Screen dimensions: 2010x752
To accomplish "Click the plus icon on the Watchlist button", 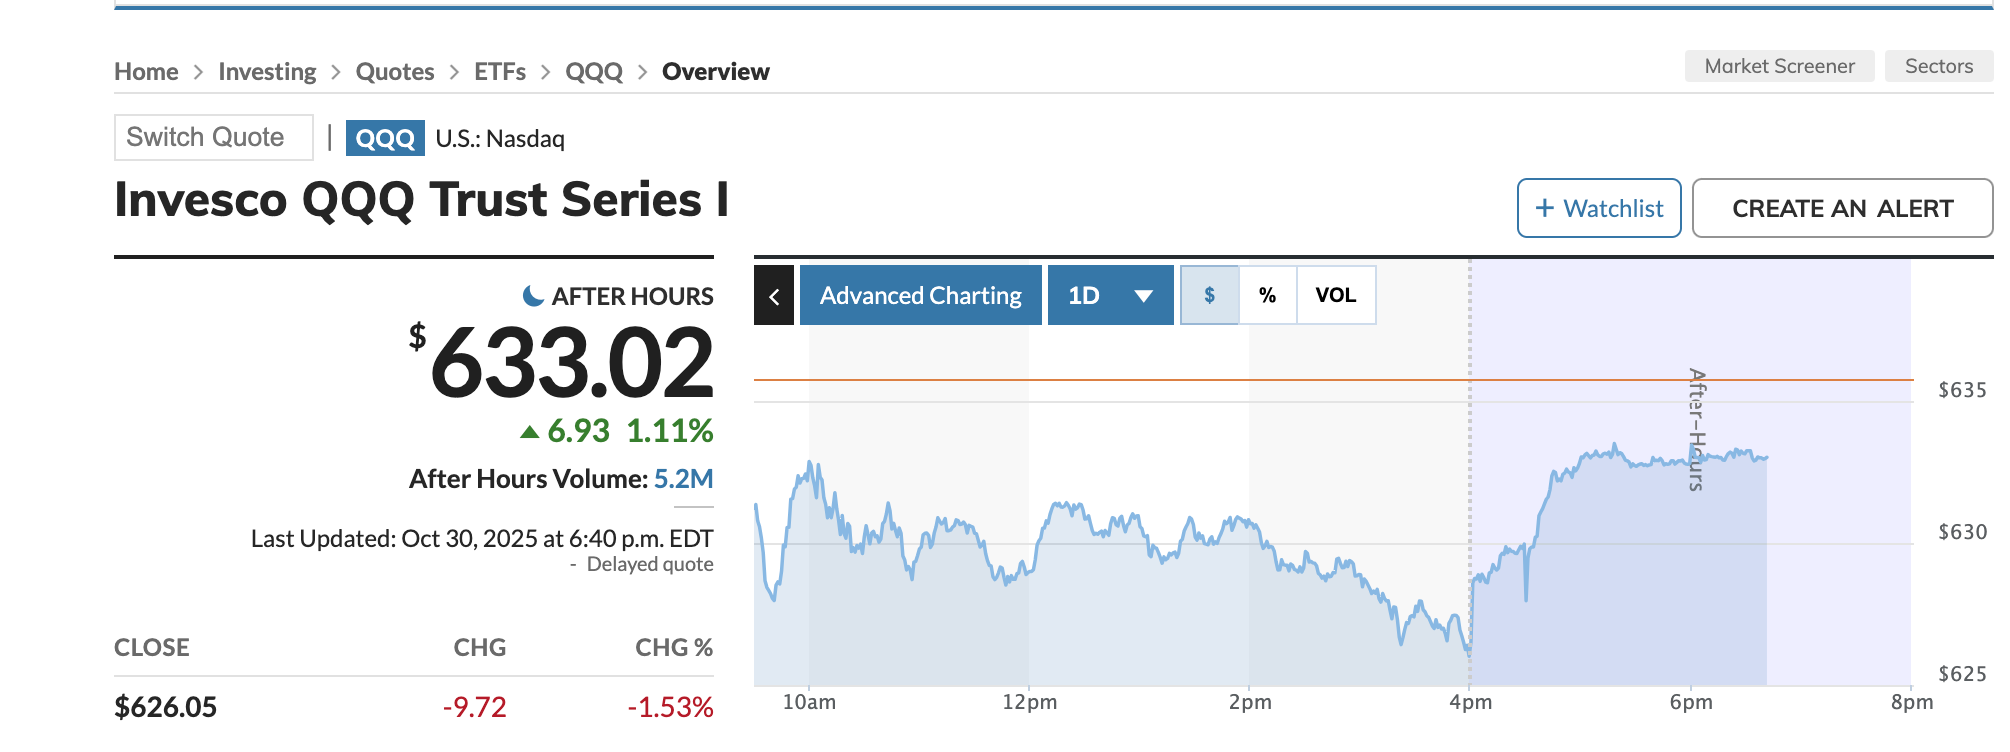I will [x=1545, y=208].
